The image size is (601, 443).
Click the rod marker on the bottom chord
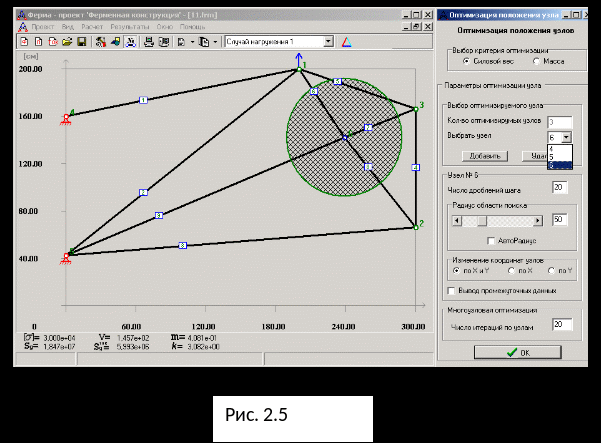point(183,245)
